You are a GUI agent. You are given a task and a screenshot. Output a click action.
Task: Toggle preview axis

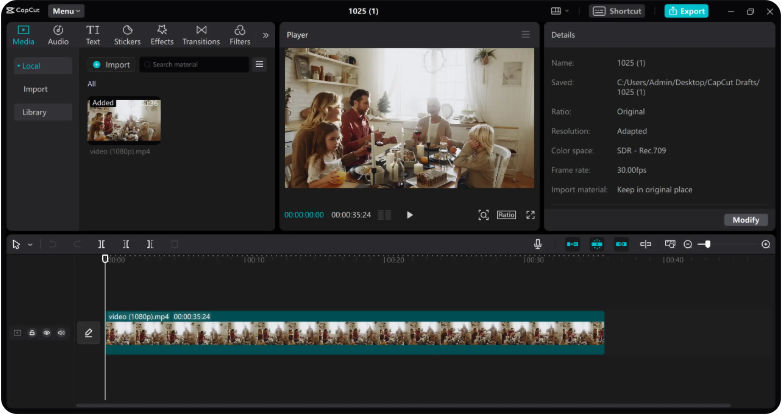coord(645,244)
